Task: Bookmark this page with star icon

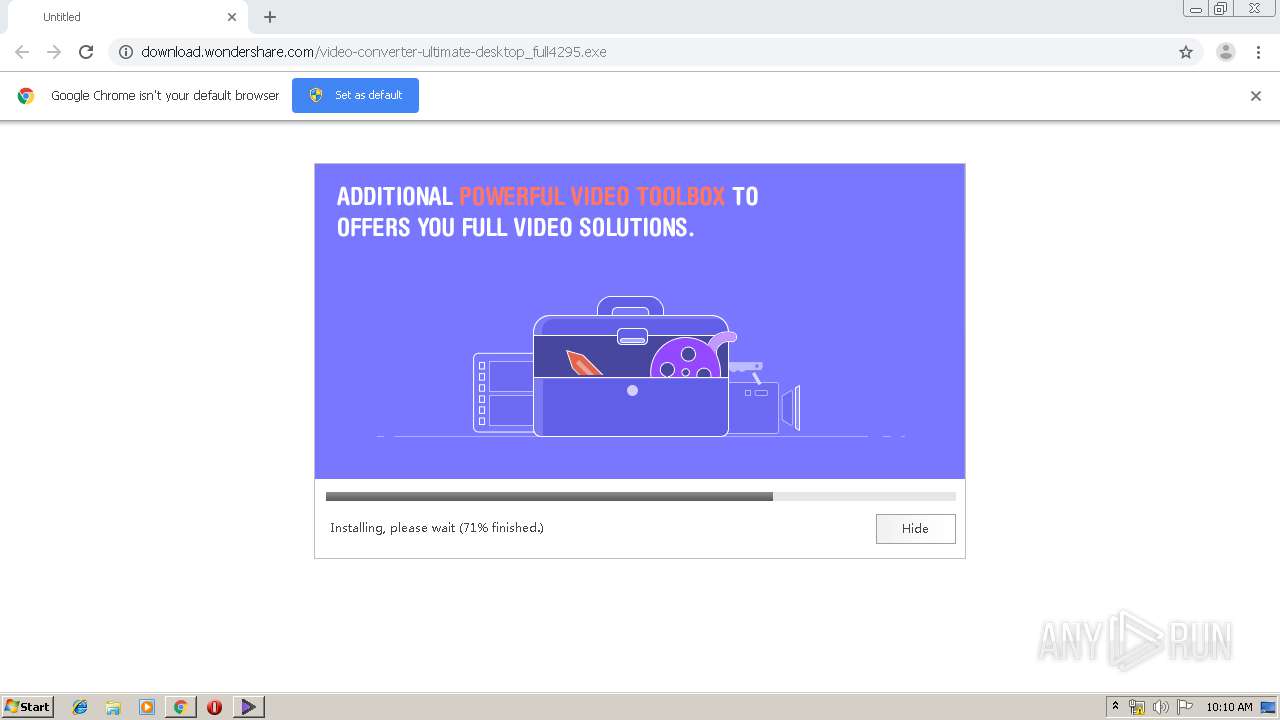Action: coord(1186,52)
